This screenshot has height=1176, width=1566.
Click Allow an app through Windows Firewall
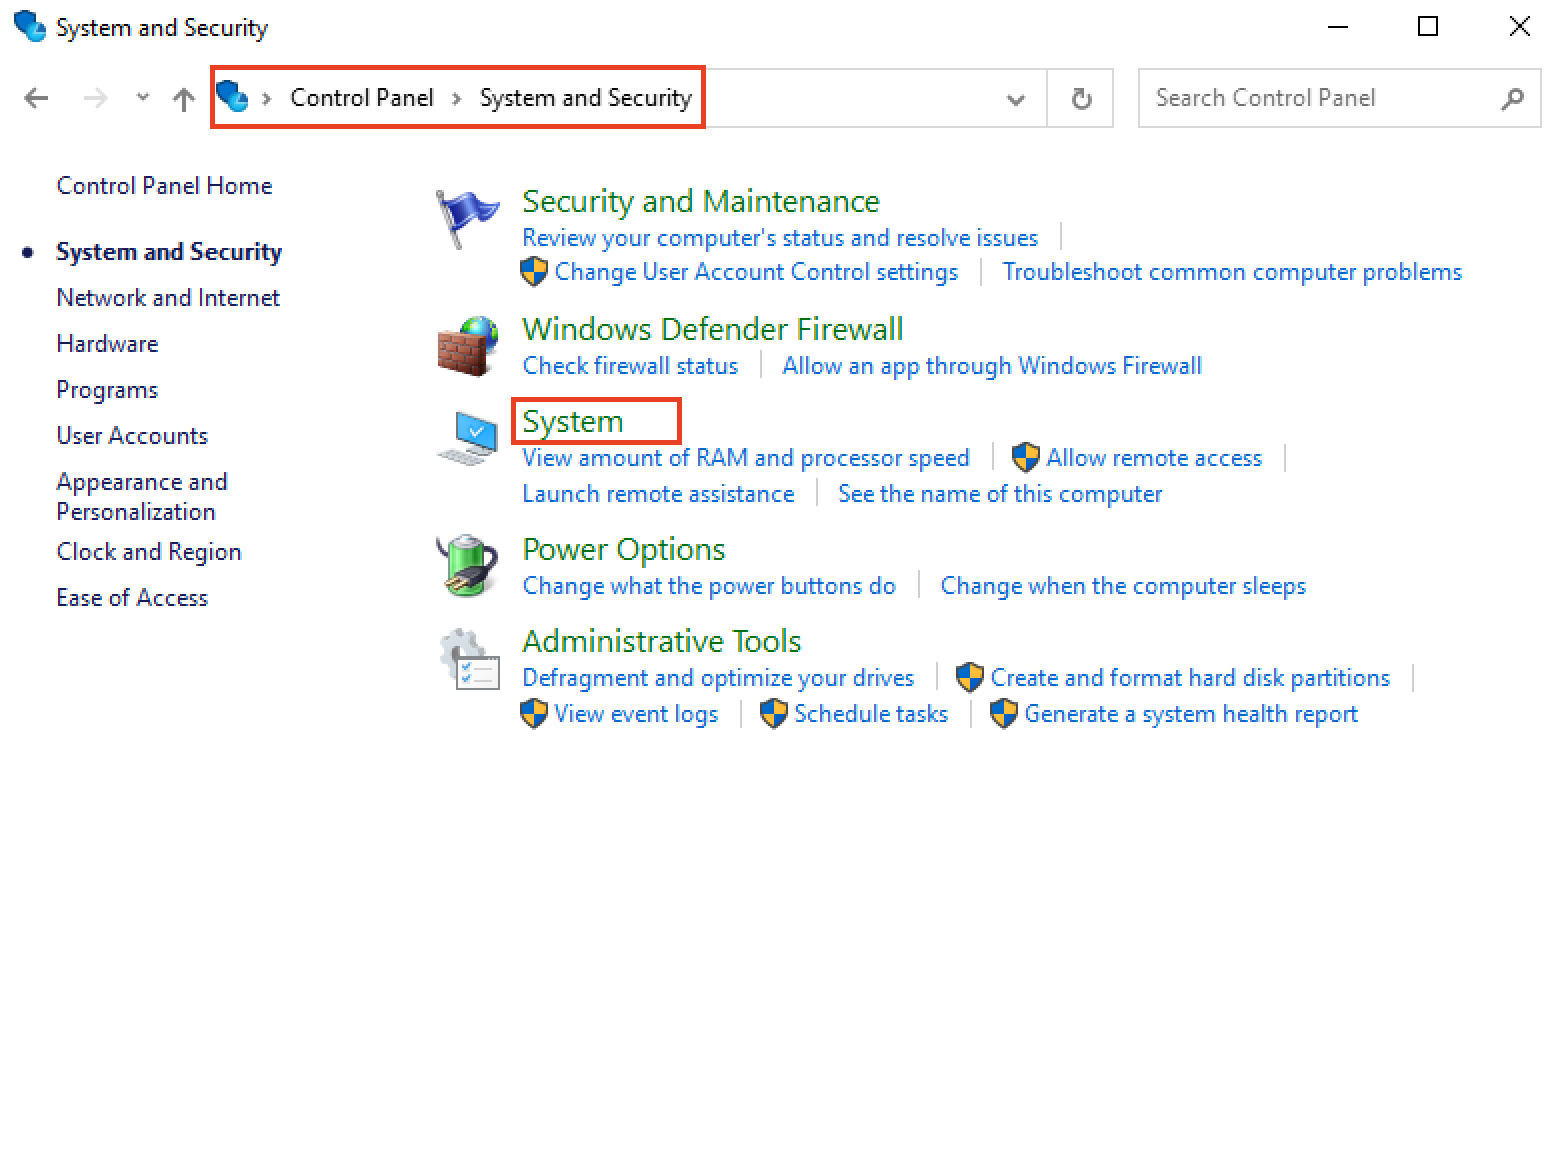coord(992,366)
